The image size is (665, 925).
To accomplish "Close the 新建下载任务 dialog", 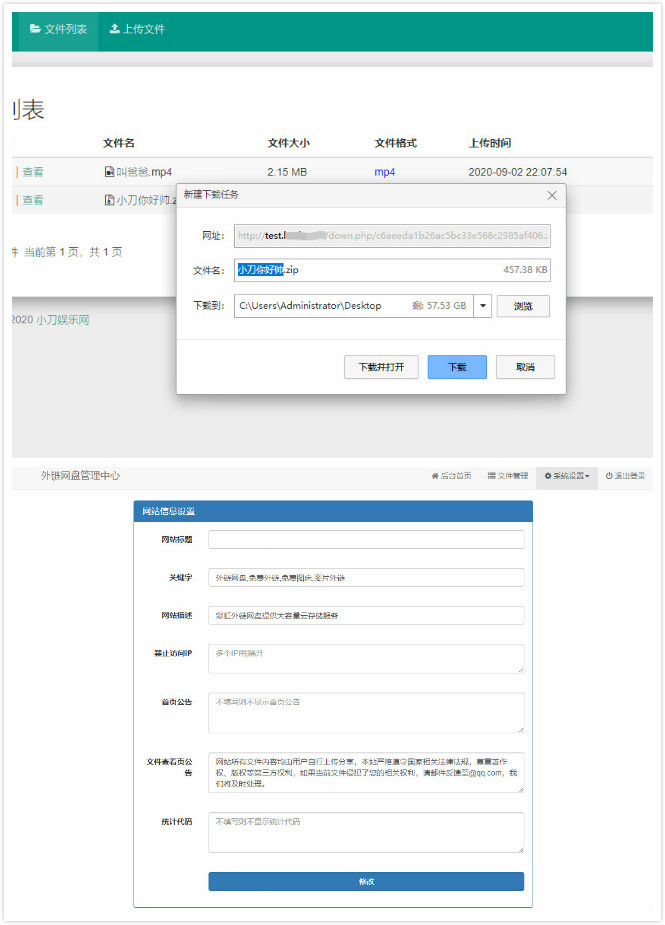I will [x=552, y=195].
